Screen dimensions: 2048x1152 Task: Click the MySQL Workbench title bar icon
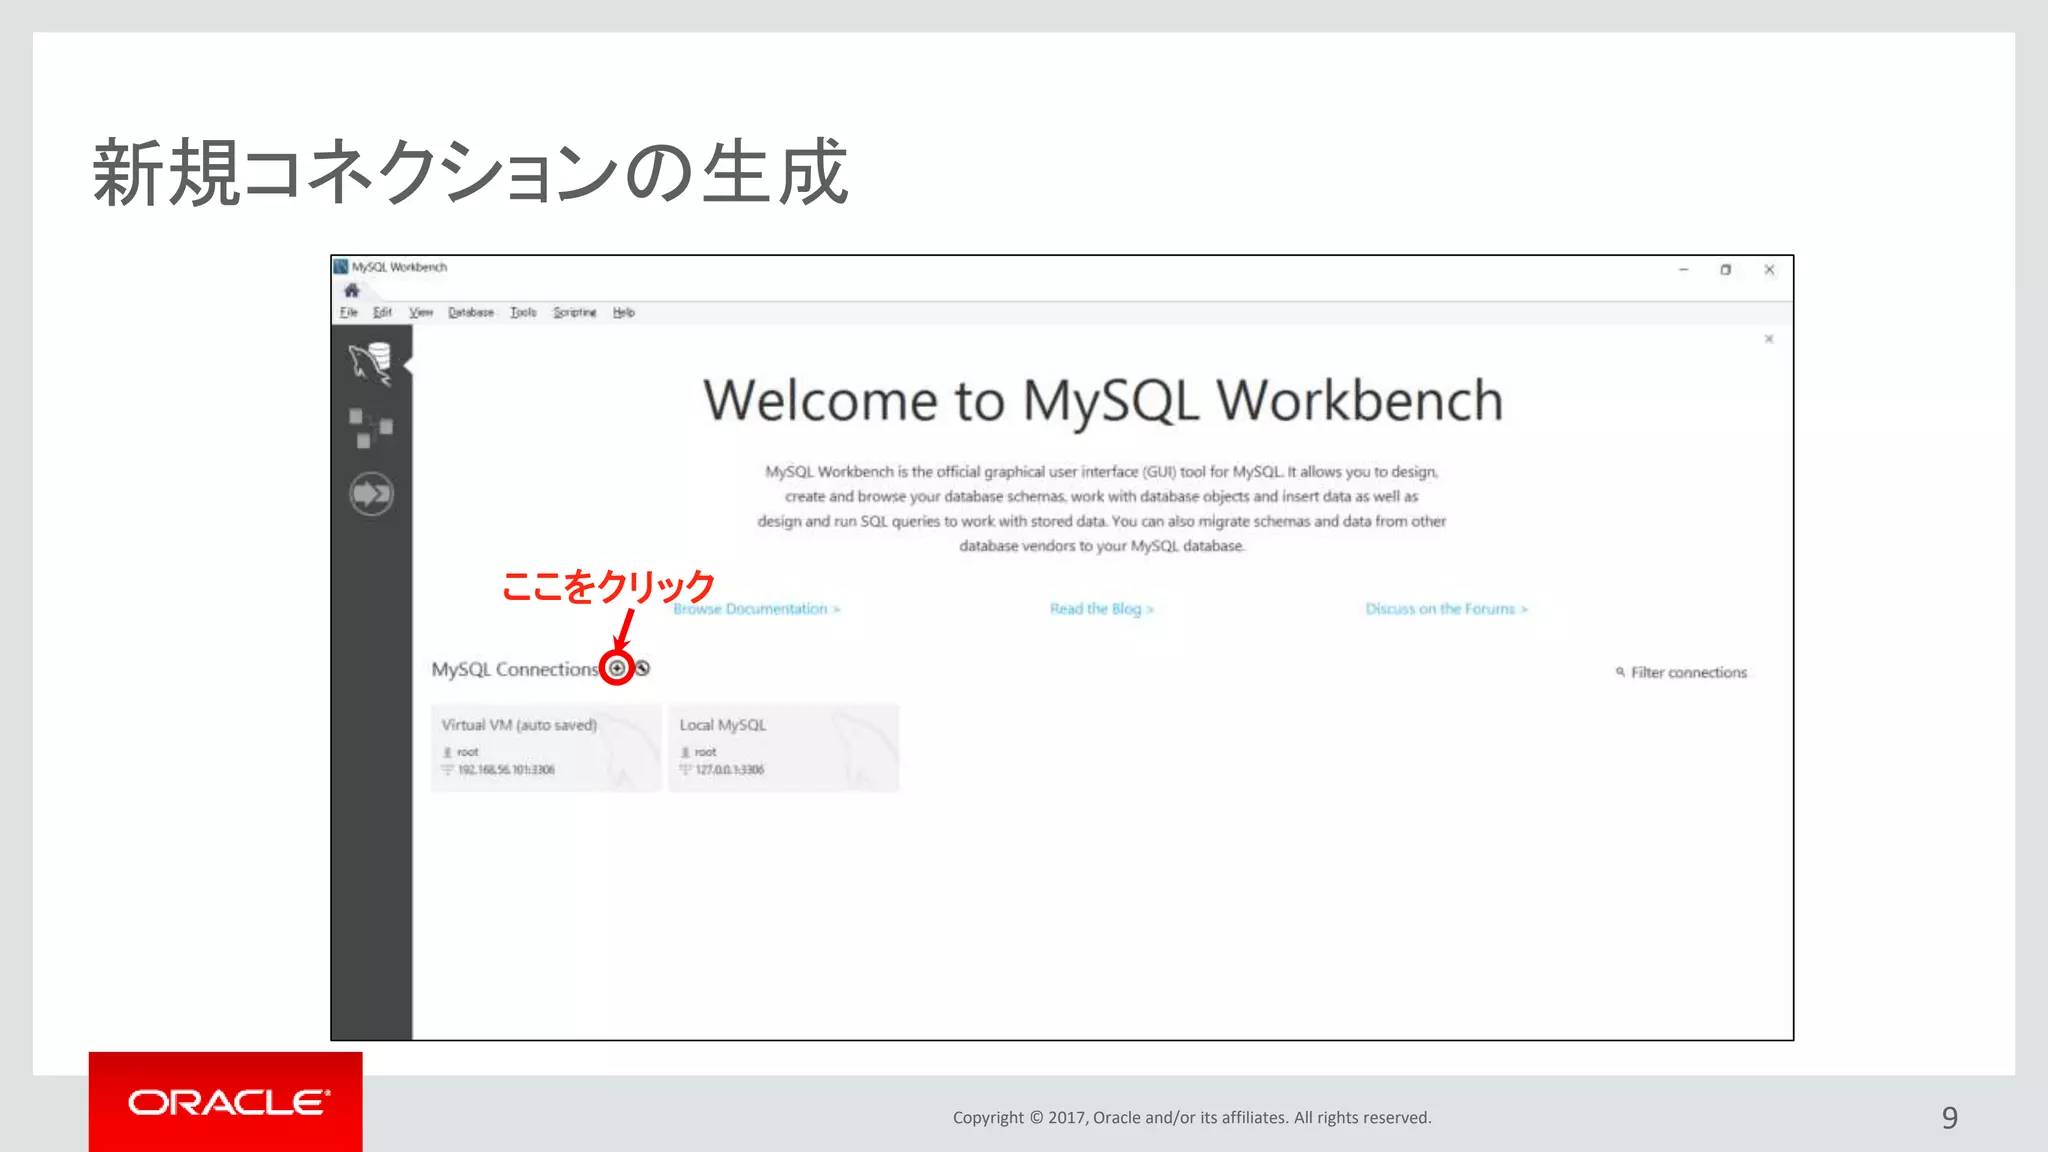tap(341, 267)
